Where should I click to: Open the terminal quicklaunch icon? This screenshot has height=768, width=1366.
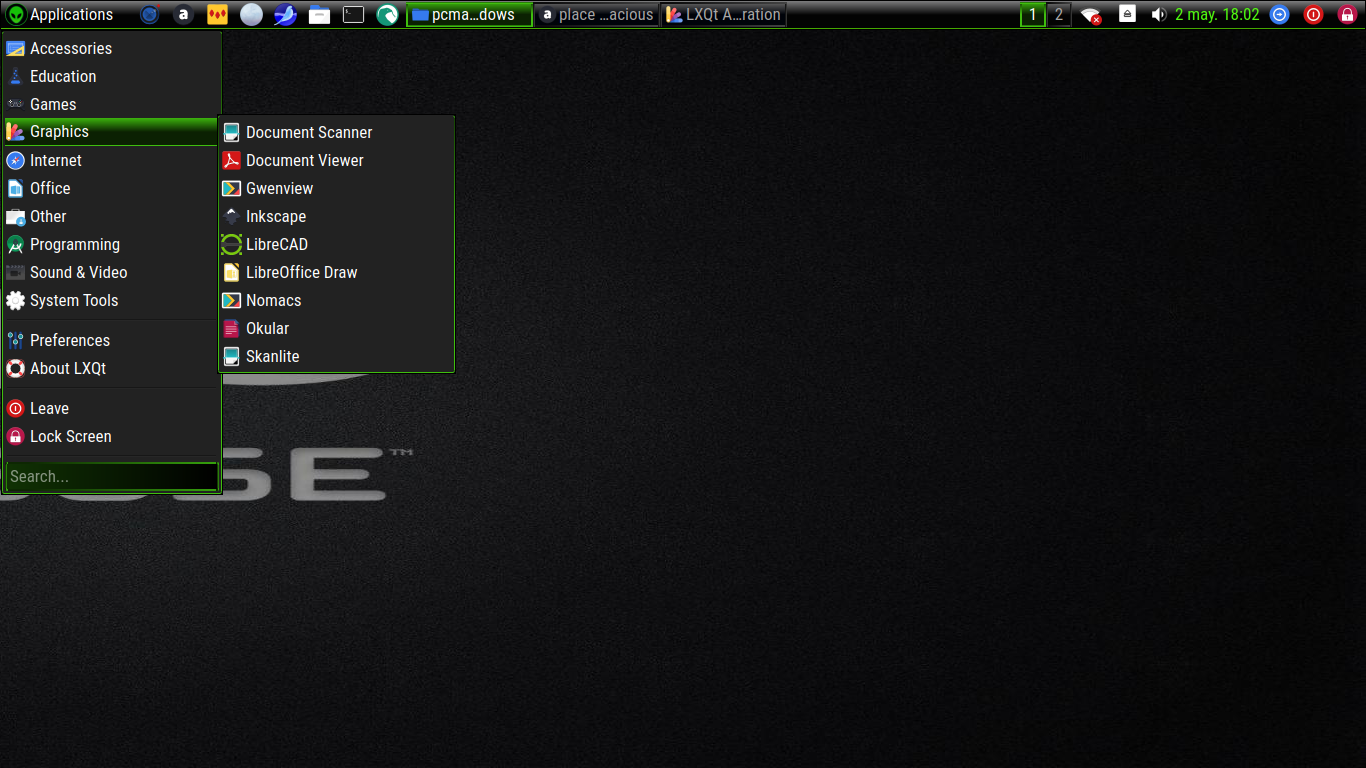point(353,15)
